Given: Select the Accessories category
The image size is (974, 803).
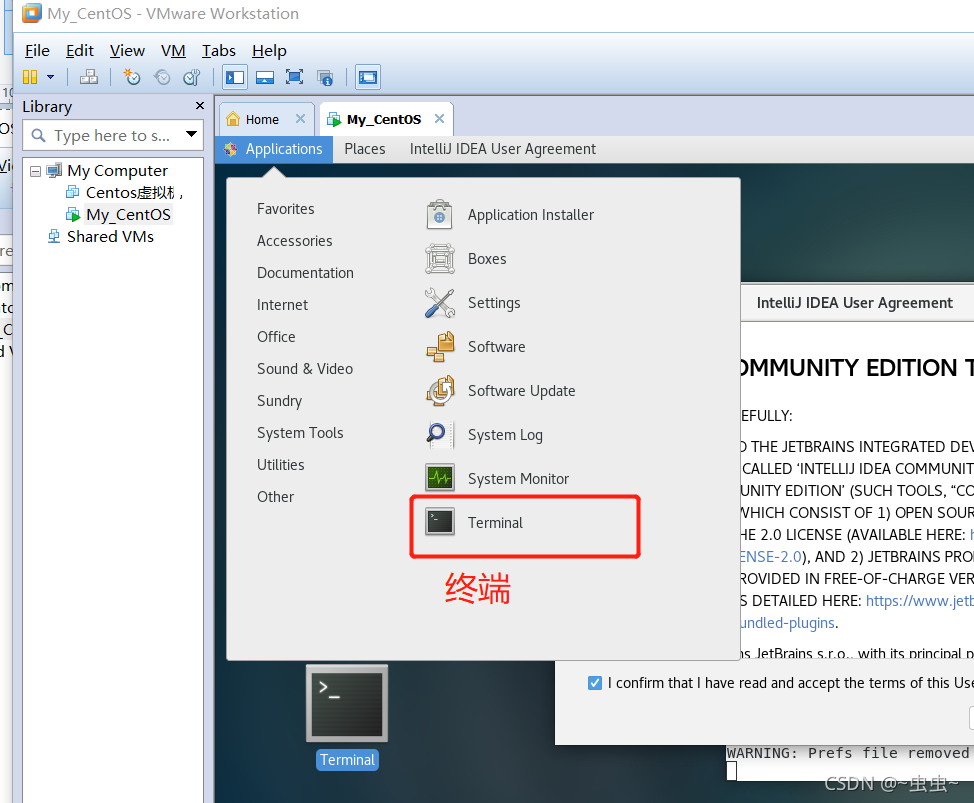Looking at the screenshot, I should pos(294,241).
